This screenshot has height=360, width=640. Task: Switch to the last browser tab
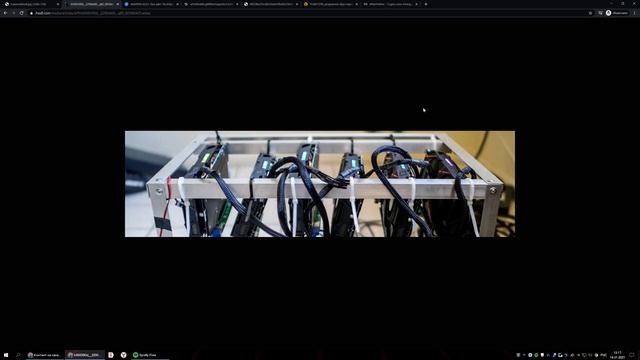pos(391,4)
